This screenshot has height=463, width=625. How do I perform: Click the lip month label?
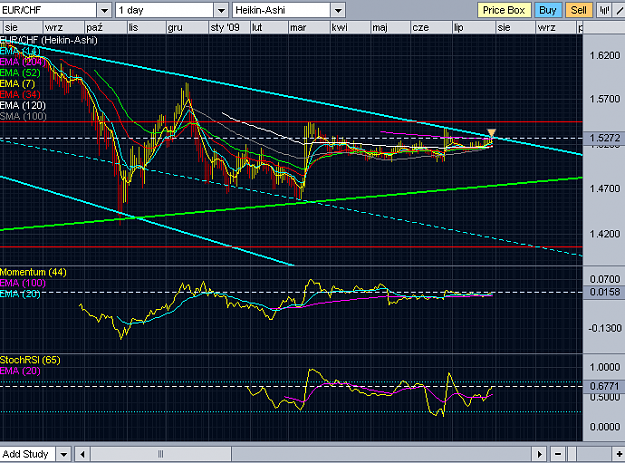point(458,27)
